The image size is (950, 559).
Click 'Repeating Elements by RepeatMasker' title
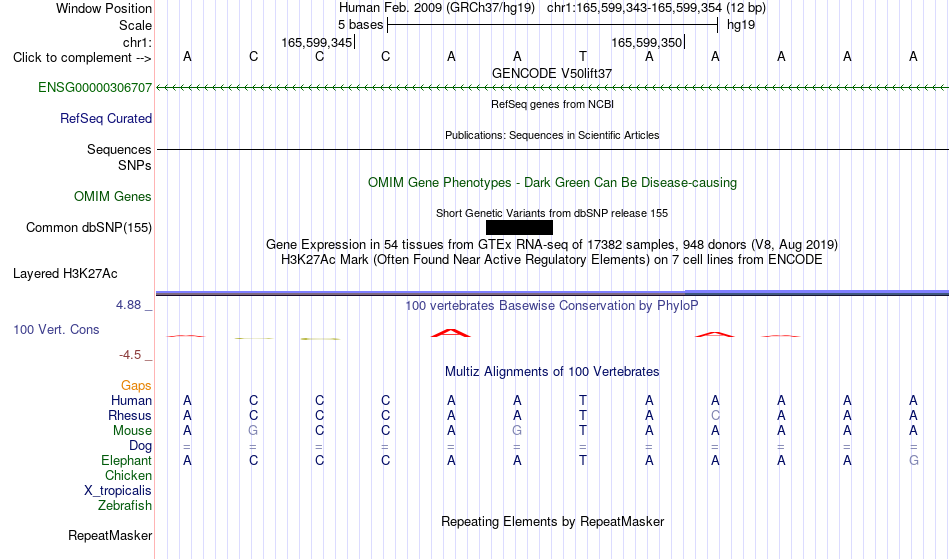pyautogui.click(x=553, y=522)
